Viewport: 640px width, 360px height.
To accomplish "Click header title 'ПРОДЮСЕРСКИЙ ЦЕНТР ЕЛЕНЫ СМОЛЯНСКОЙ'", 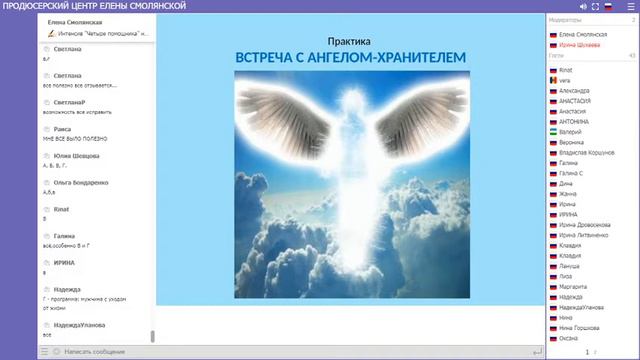I will 94,6.
